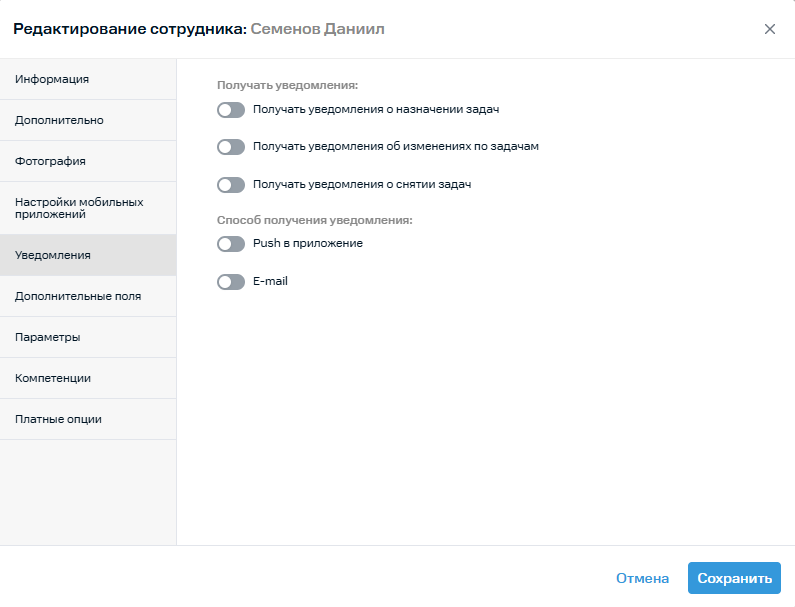This screenshot has width=795, height=607.
Task: Toggle notifications about task changes
Action: (x=231, y=147)
